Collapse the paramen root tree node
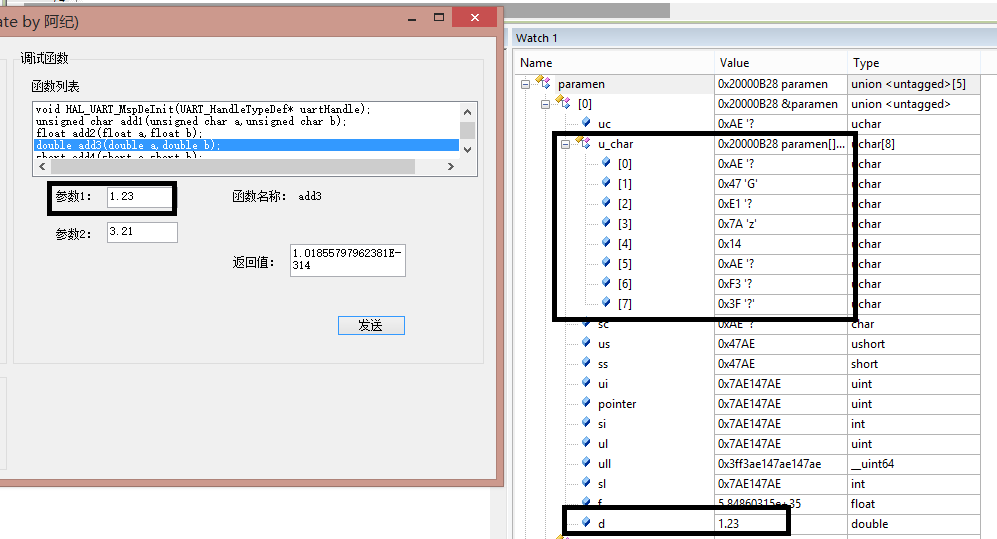The image size is (997, 539). pos(526,84)
